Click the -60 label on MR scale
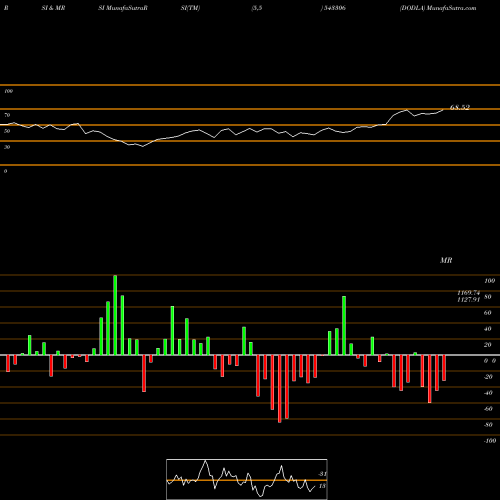The image size is (500, 500). tap(488, 409)
